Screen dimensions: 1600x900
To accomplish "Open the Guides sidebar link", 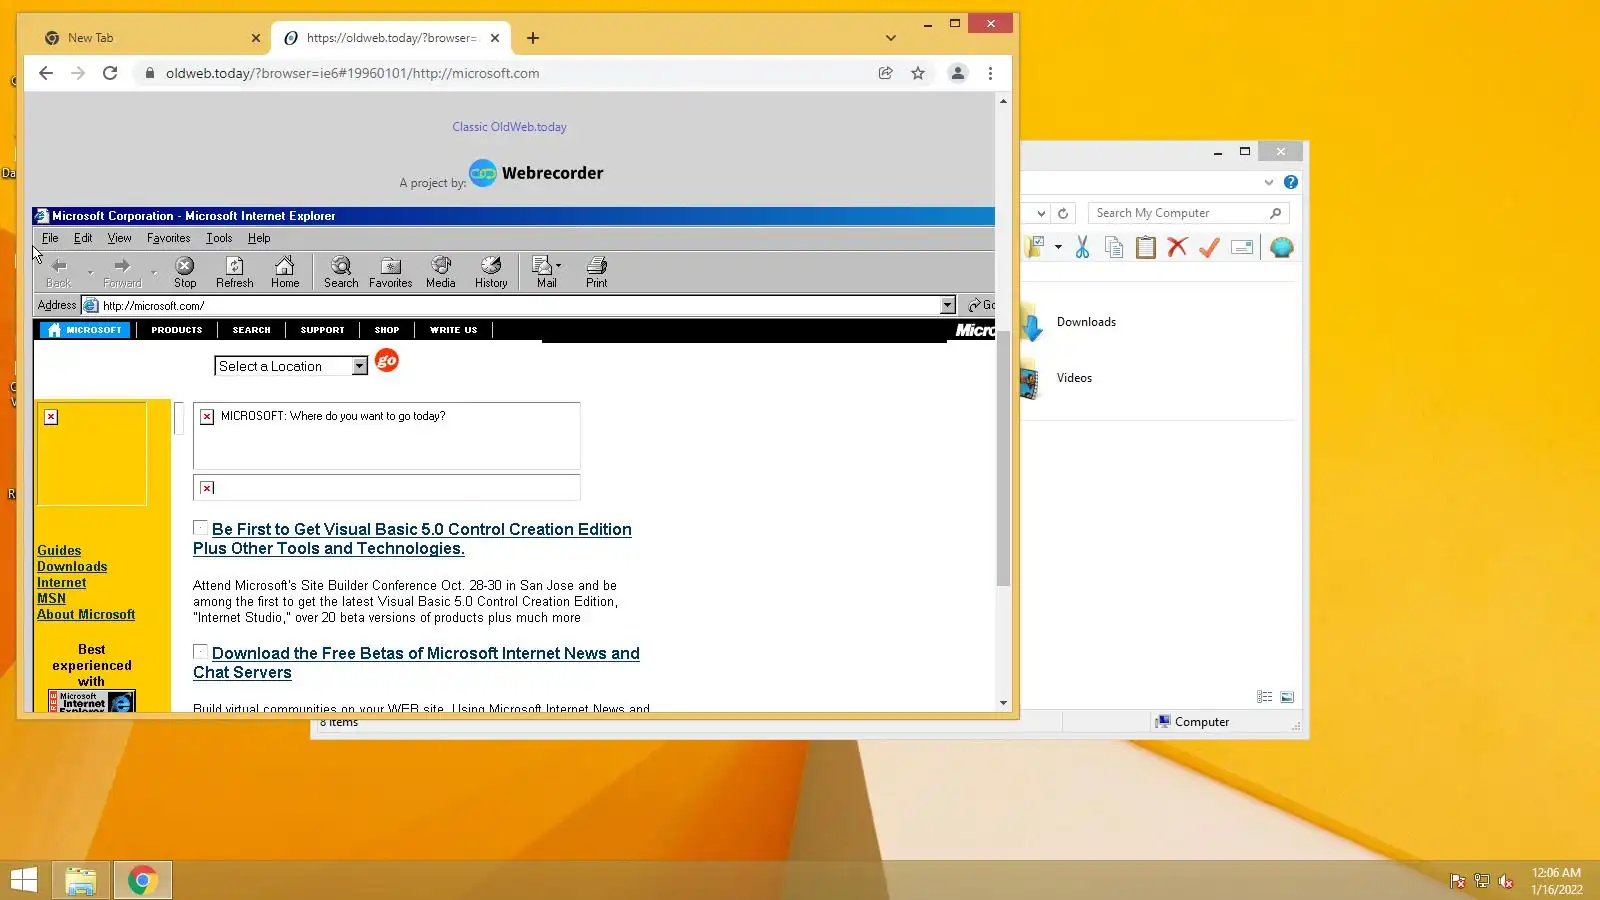I will coord(59,550).
